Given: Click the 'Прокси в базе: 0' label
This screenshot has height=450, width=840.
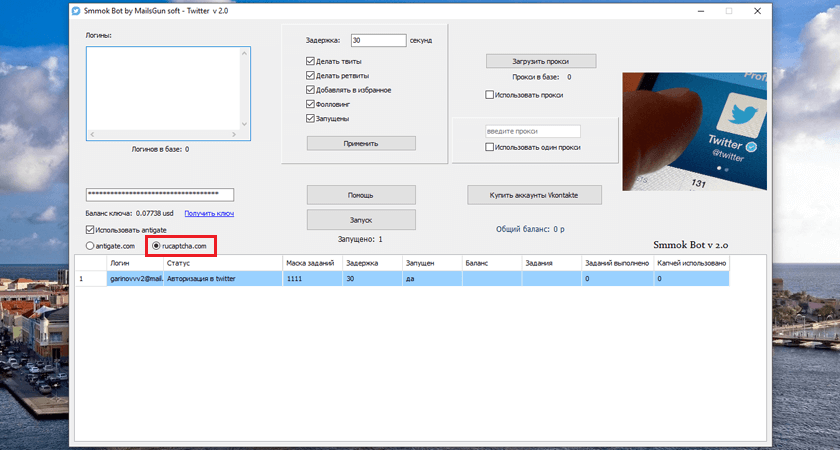Looking at the screenshot, I should 542,77.
